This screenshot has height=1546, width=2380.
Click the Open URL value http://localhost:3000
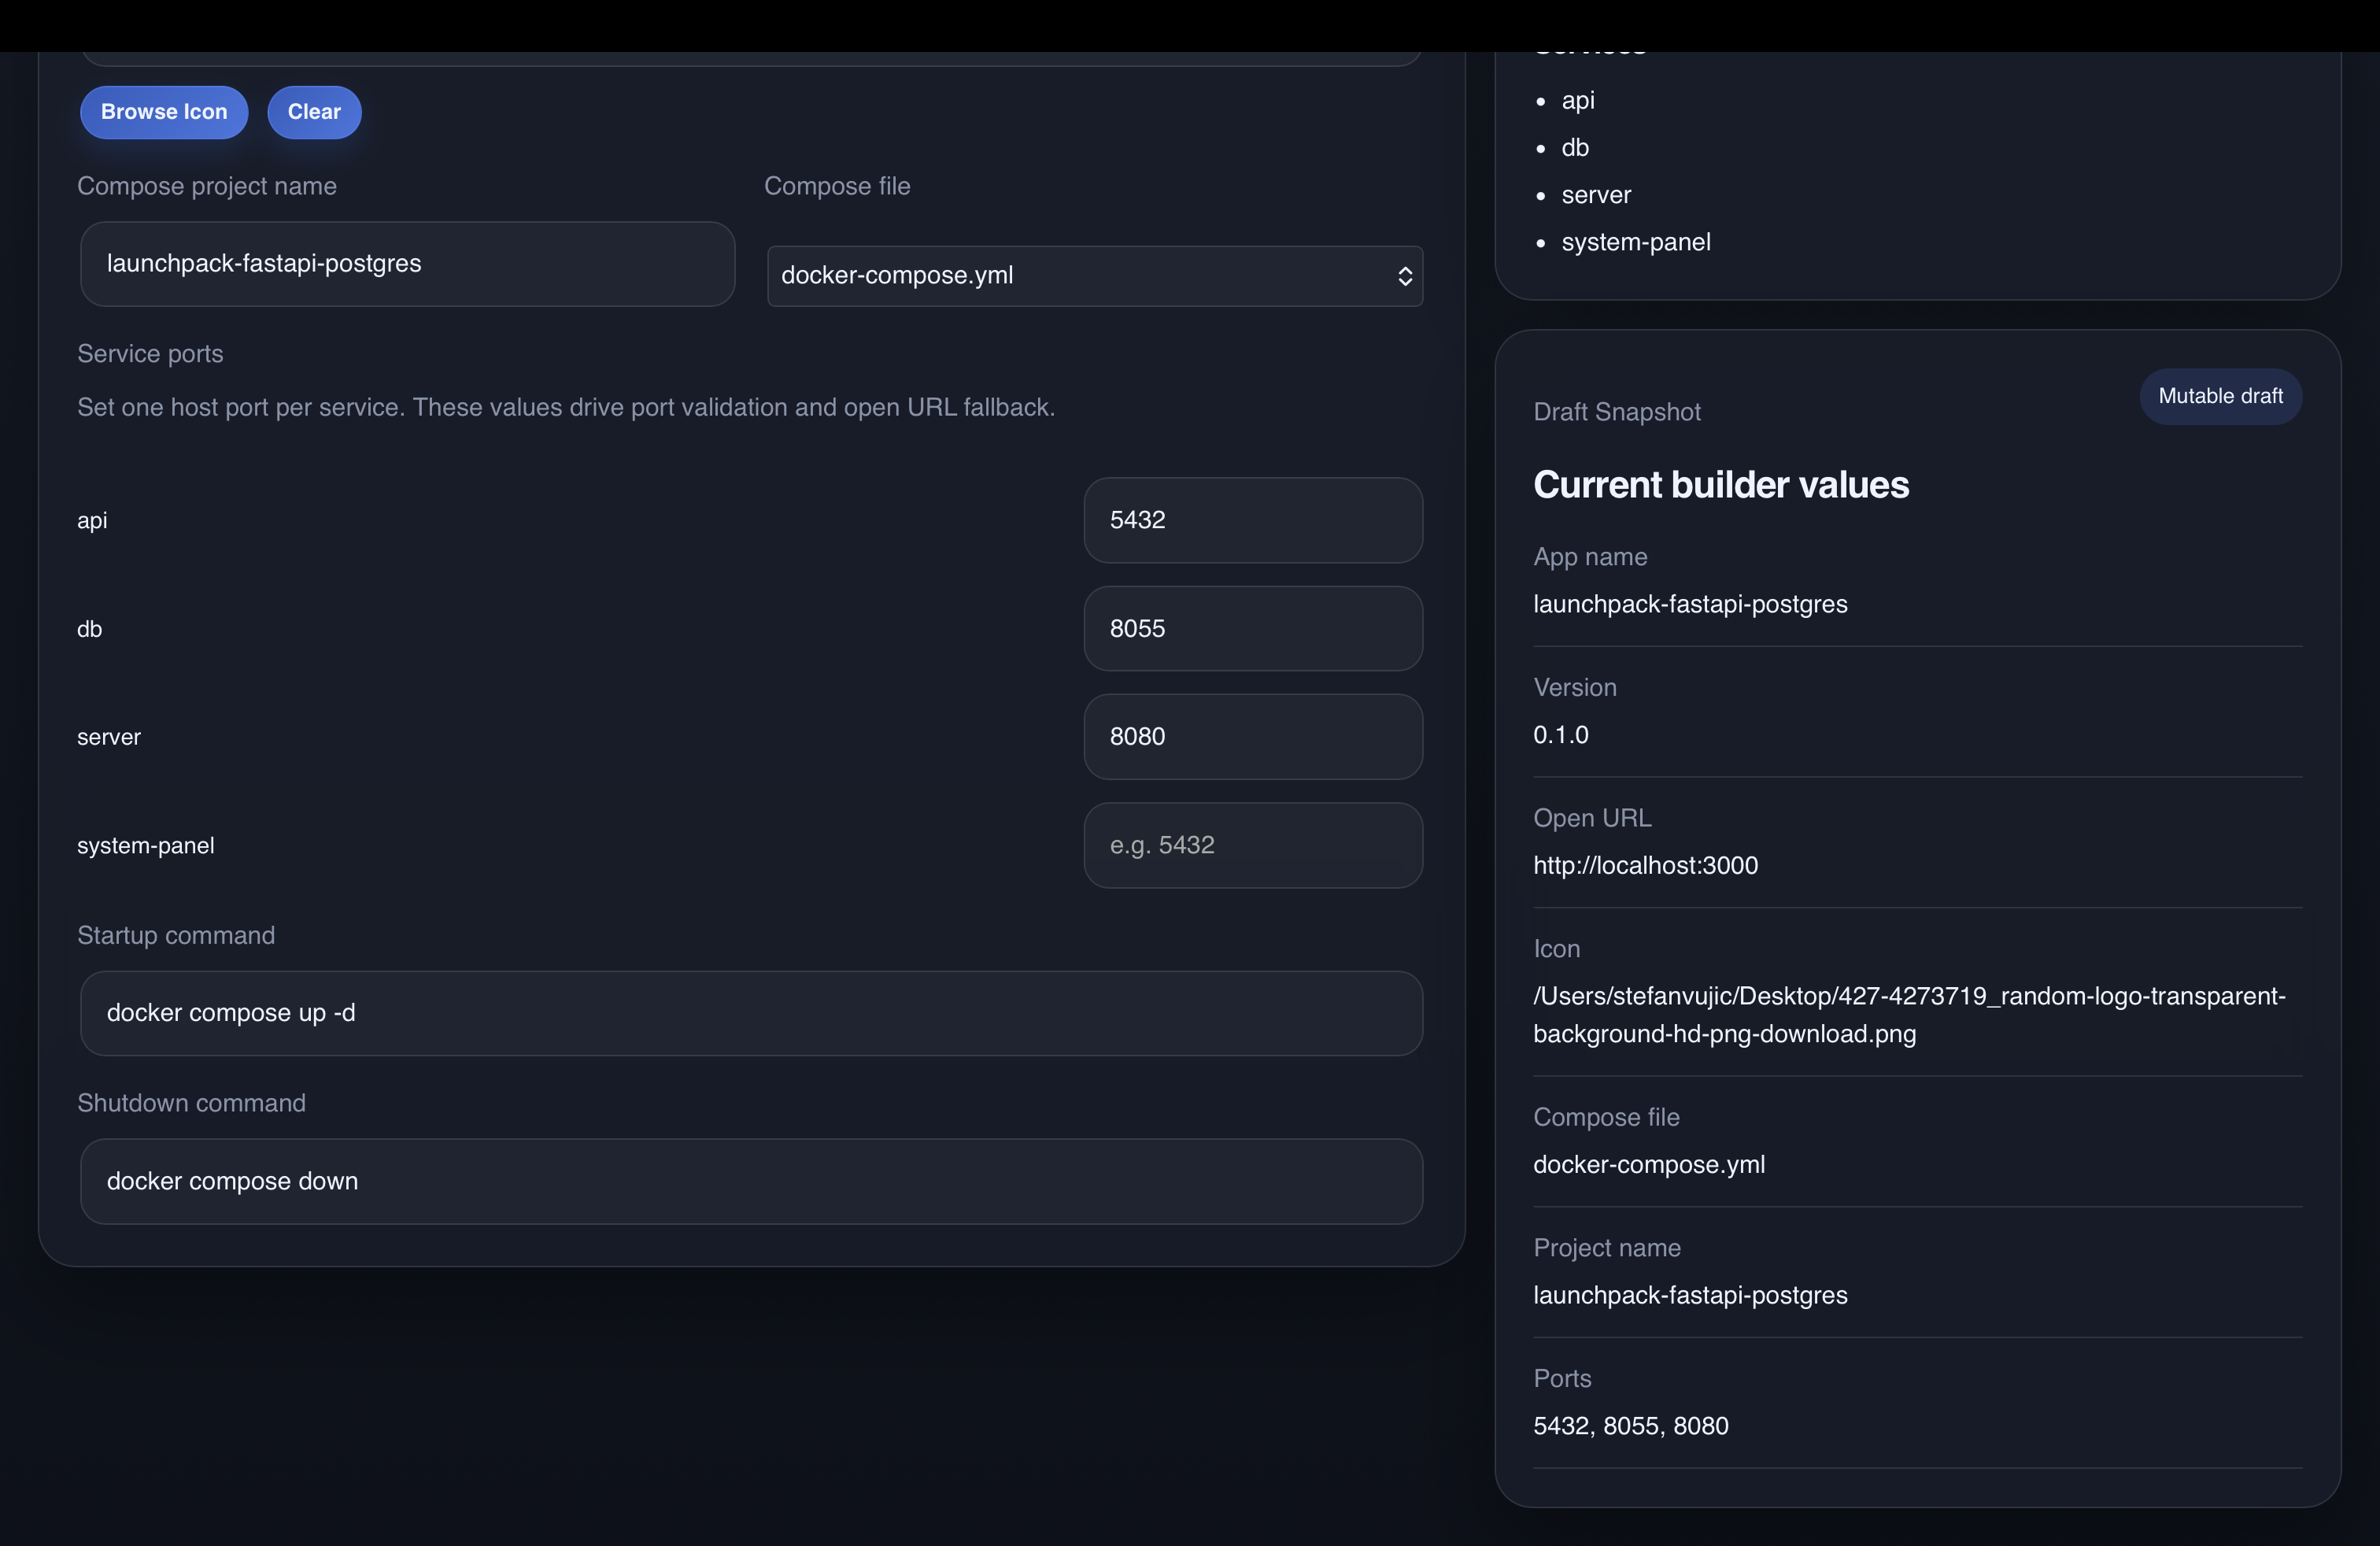[1645, 866]
